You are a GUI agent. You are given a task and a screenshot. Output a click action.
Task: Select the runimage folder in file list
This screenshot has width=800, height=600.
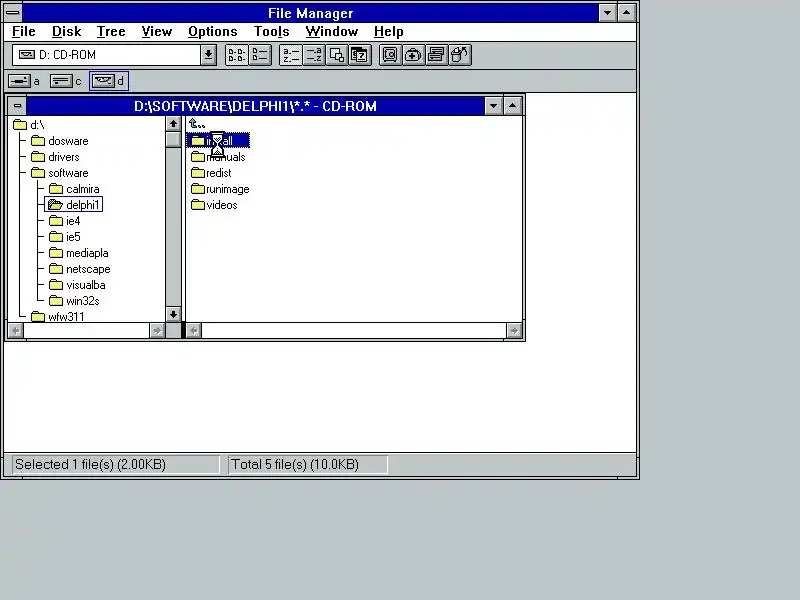tap(220, 189)
